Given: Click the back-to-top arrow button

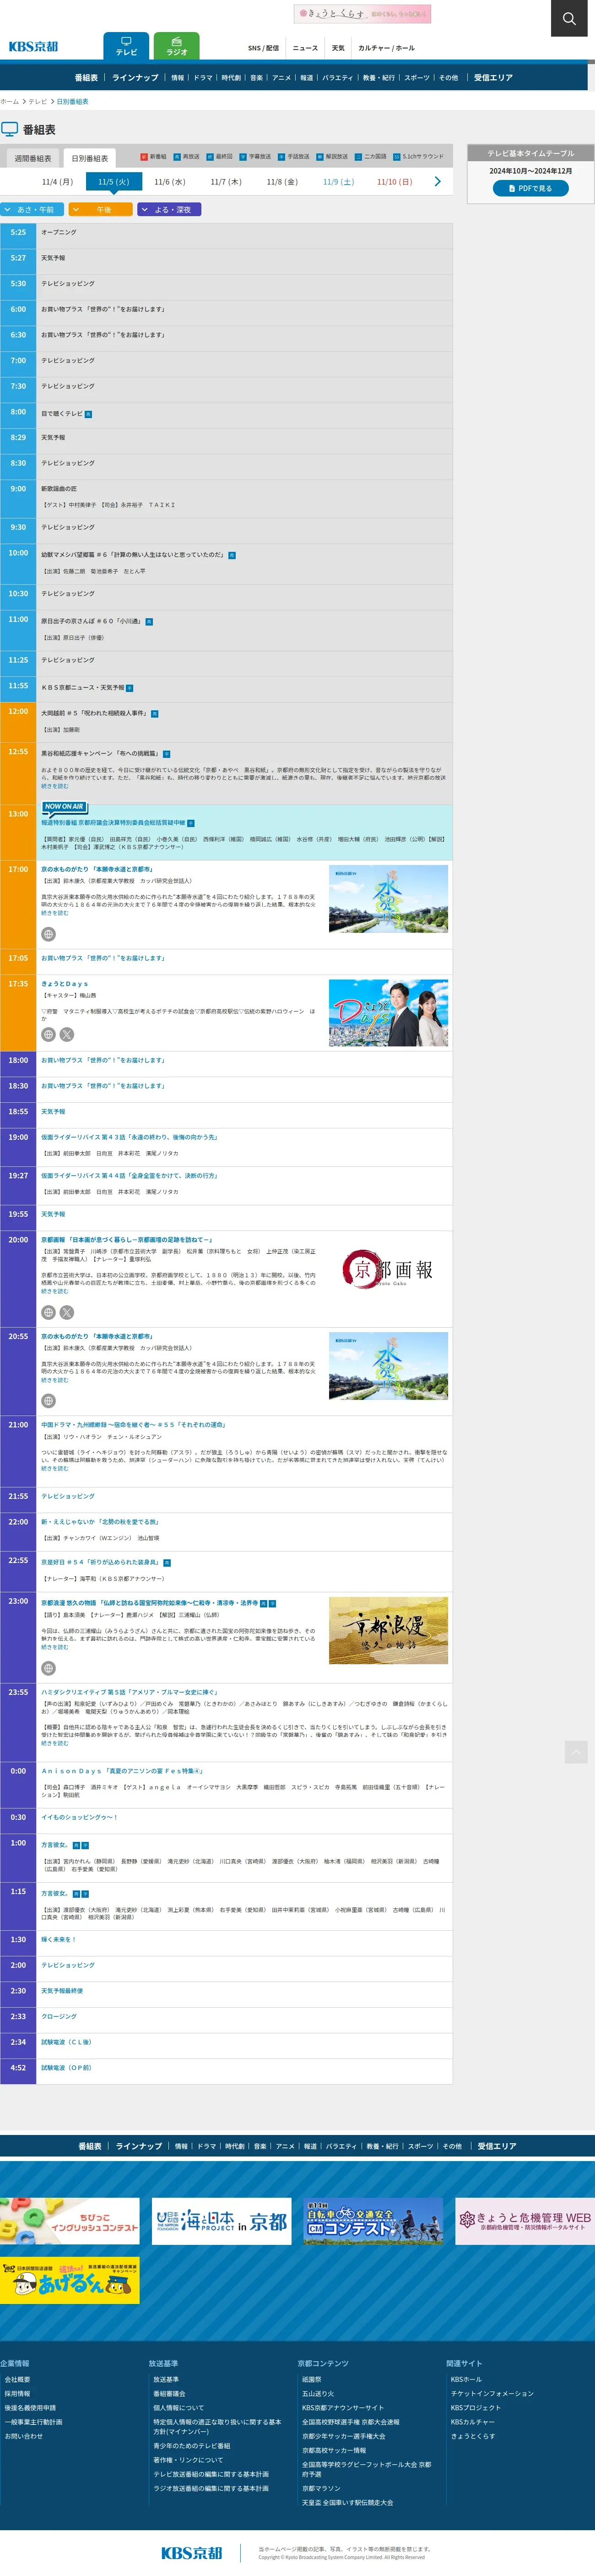Looking at the screenshot, I should coord(576,1752).
